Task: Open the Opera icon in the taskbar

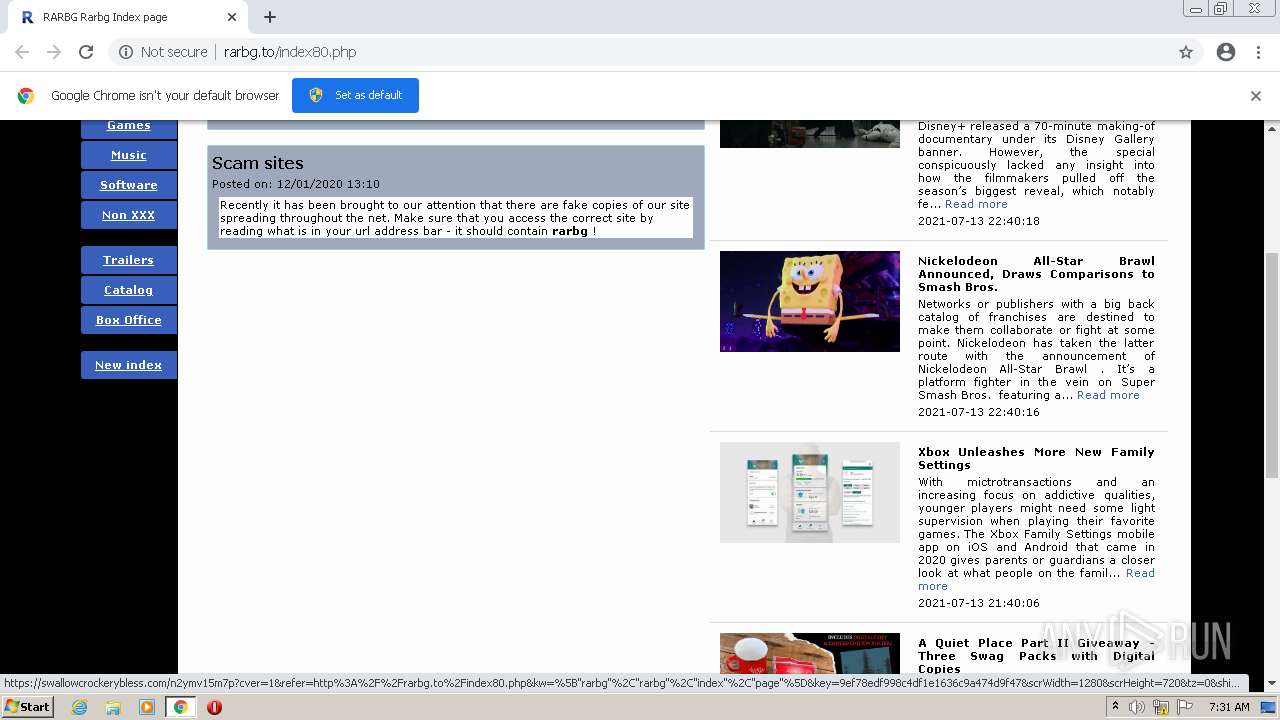Action: click(214, 707)
